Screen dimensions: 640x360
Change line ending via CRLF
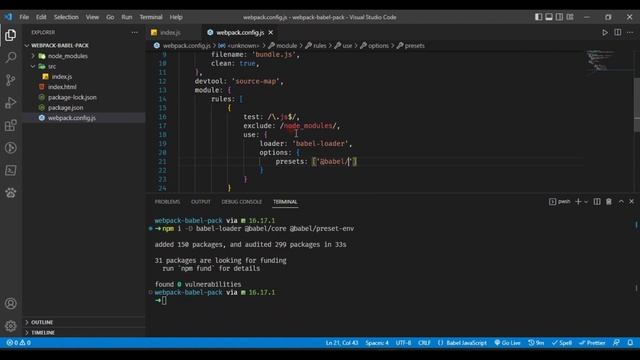pyautogui.click(x=424, y=343)
